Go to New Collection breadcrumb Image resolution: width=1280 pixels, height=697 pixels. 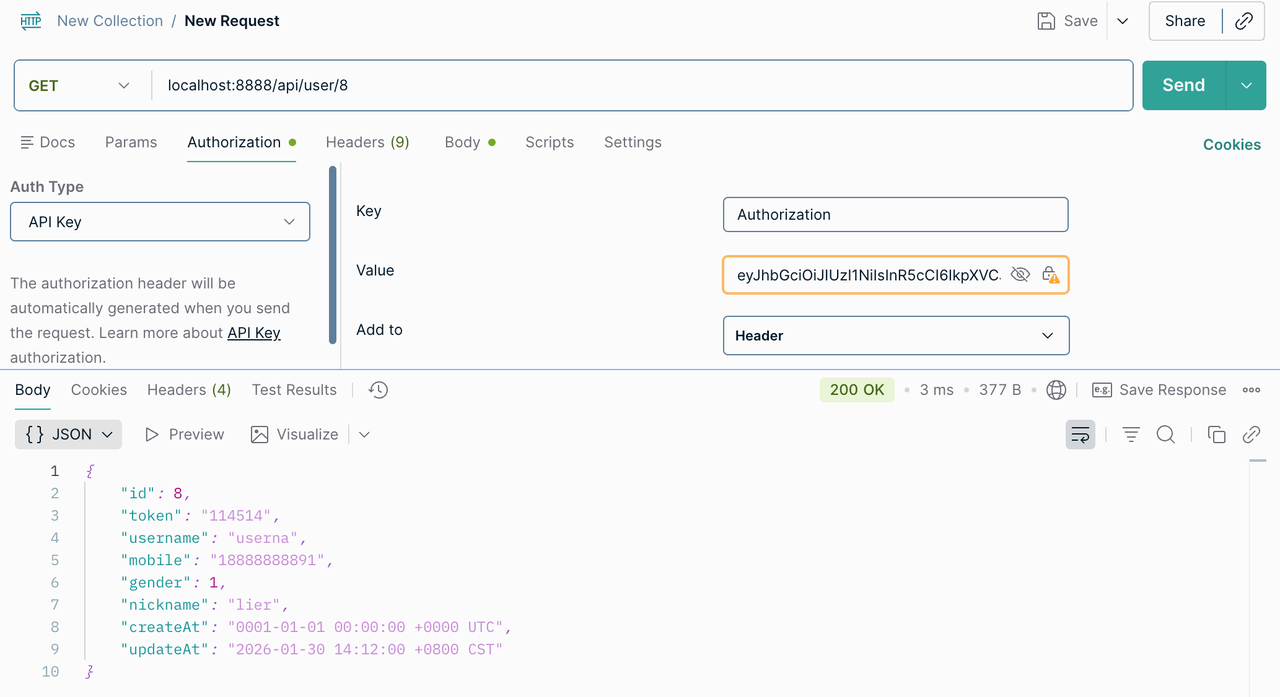pos(110,21)
